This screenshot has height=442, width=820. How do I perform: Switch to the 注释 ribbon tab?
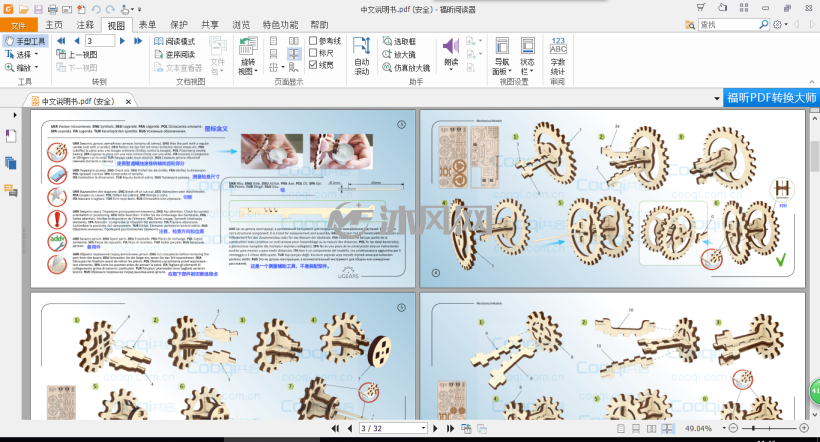pos(85,25)
